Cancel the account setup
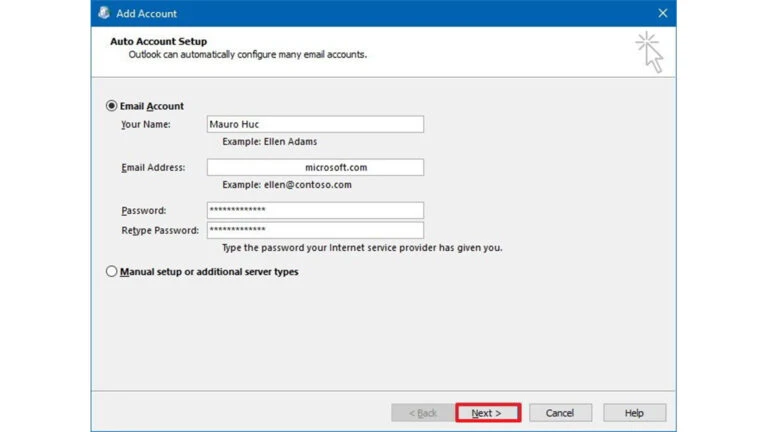 (x=560, y=413)
